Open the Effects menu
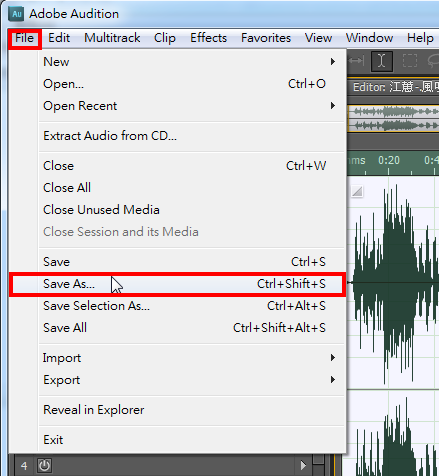Viewport: 439px width, 476px height. 209,38
